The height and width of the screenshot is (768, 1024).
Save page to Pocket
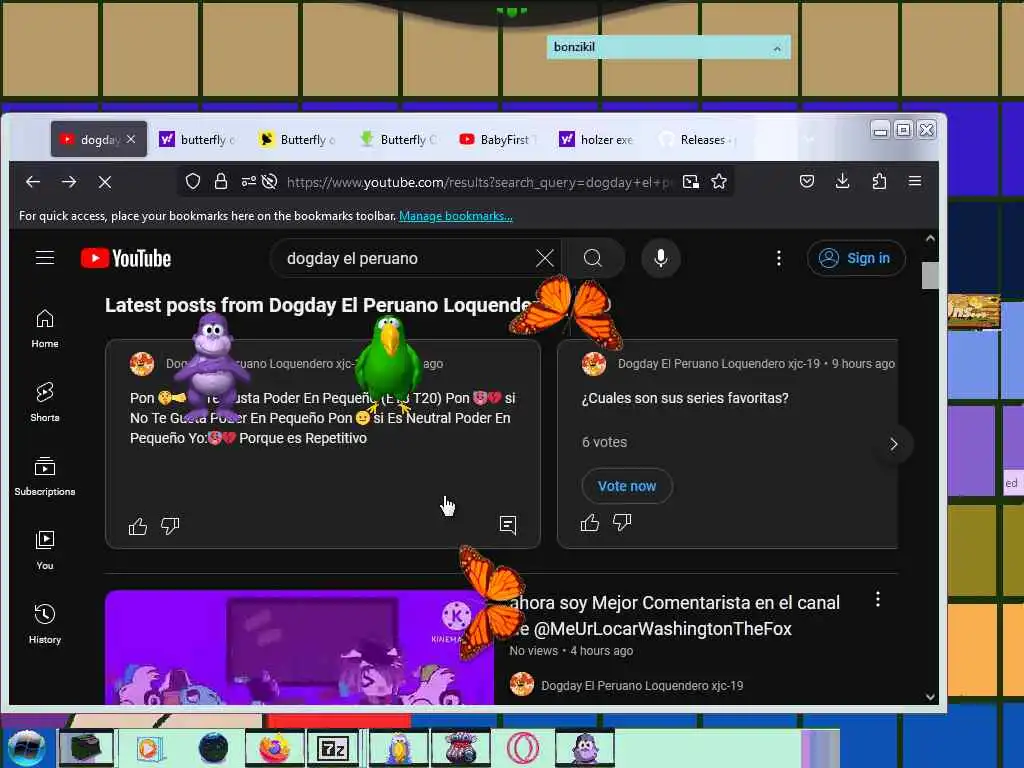coord(807,182)
